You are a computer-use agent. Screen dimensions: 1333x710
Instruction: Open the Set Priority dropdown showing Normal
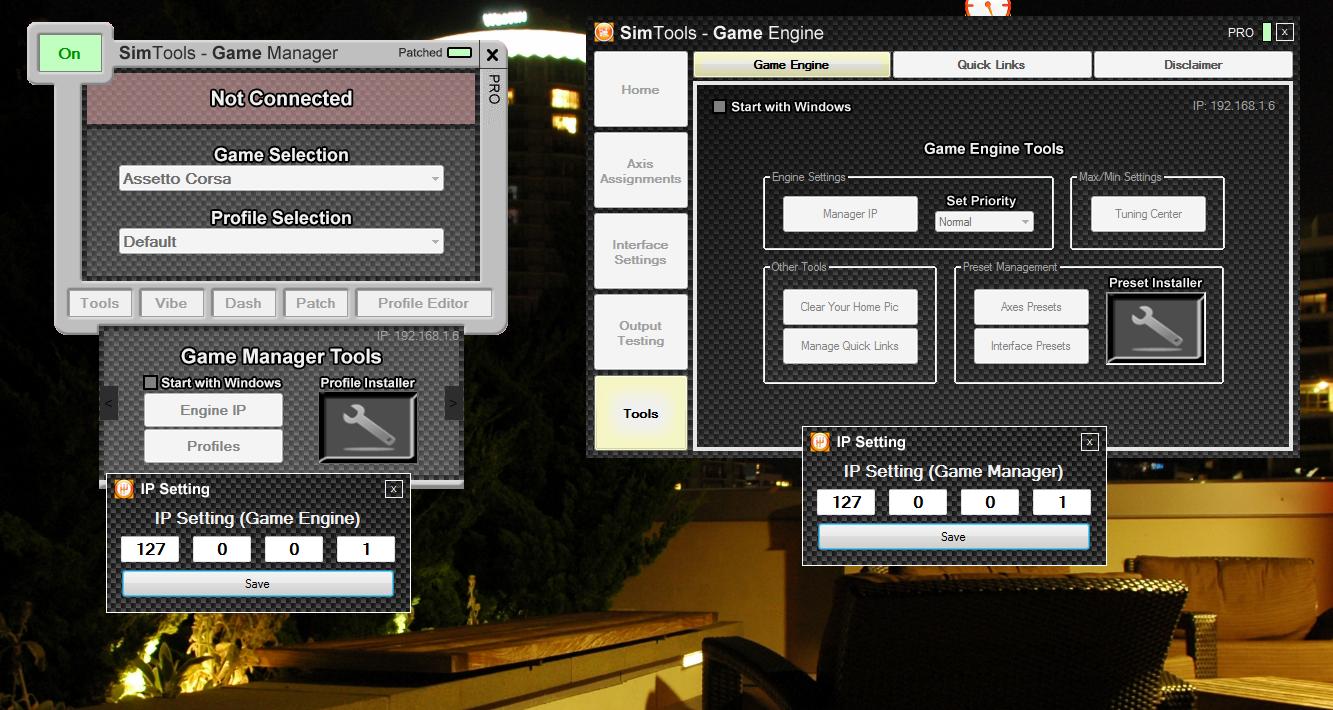[984, 222]
